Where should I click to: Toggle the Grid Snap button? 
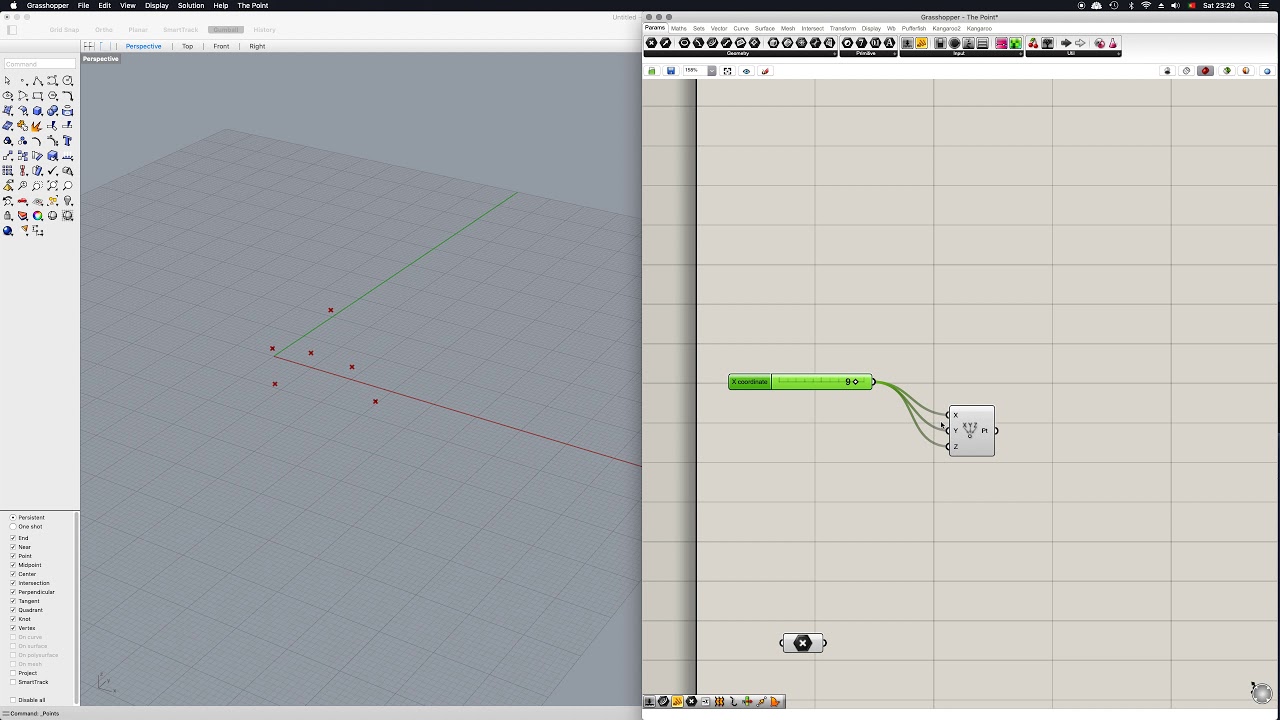pyautogui.click(x=64, y=30)
